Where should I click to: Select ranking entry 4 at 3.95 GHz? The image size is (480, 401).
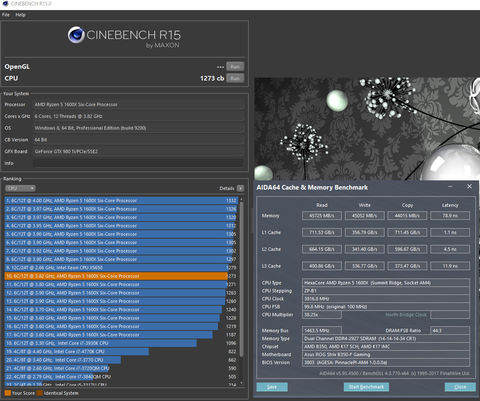point(121,226)
